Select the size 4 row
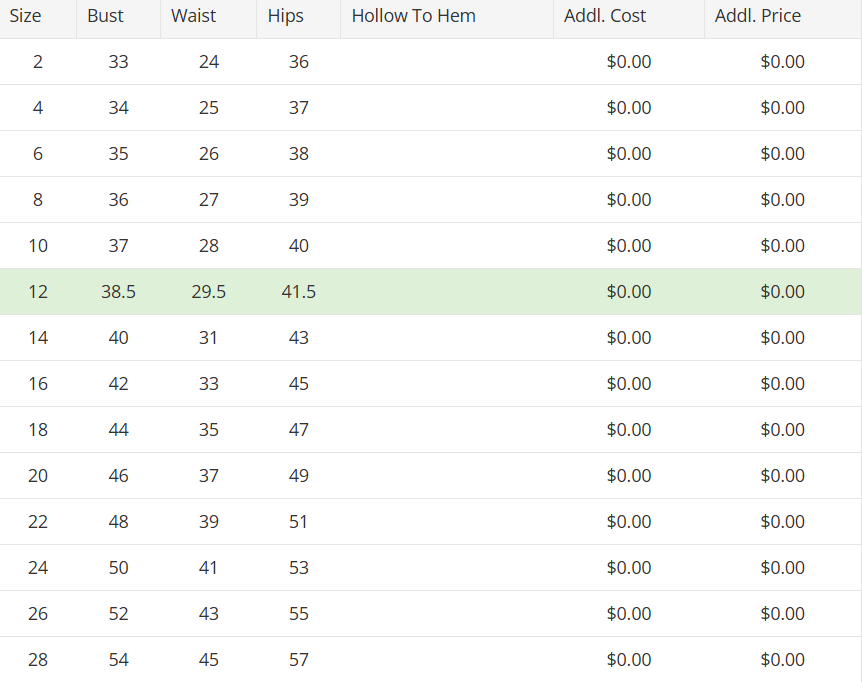The height and width of the screenshot is (682, 862). tap(430, 108)
